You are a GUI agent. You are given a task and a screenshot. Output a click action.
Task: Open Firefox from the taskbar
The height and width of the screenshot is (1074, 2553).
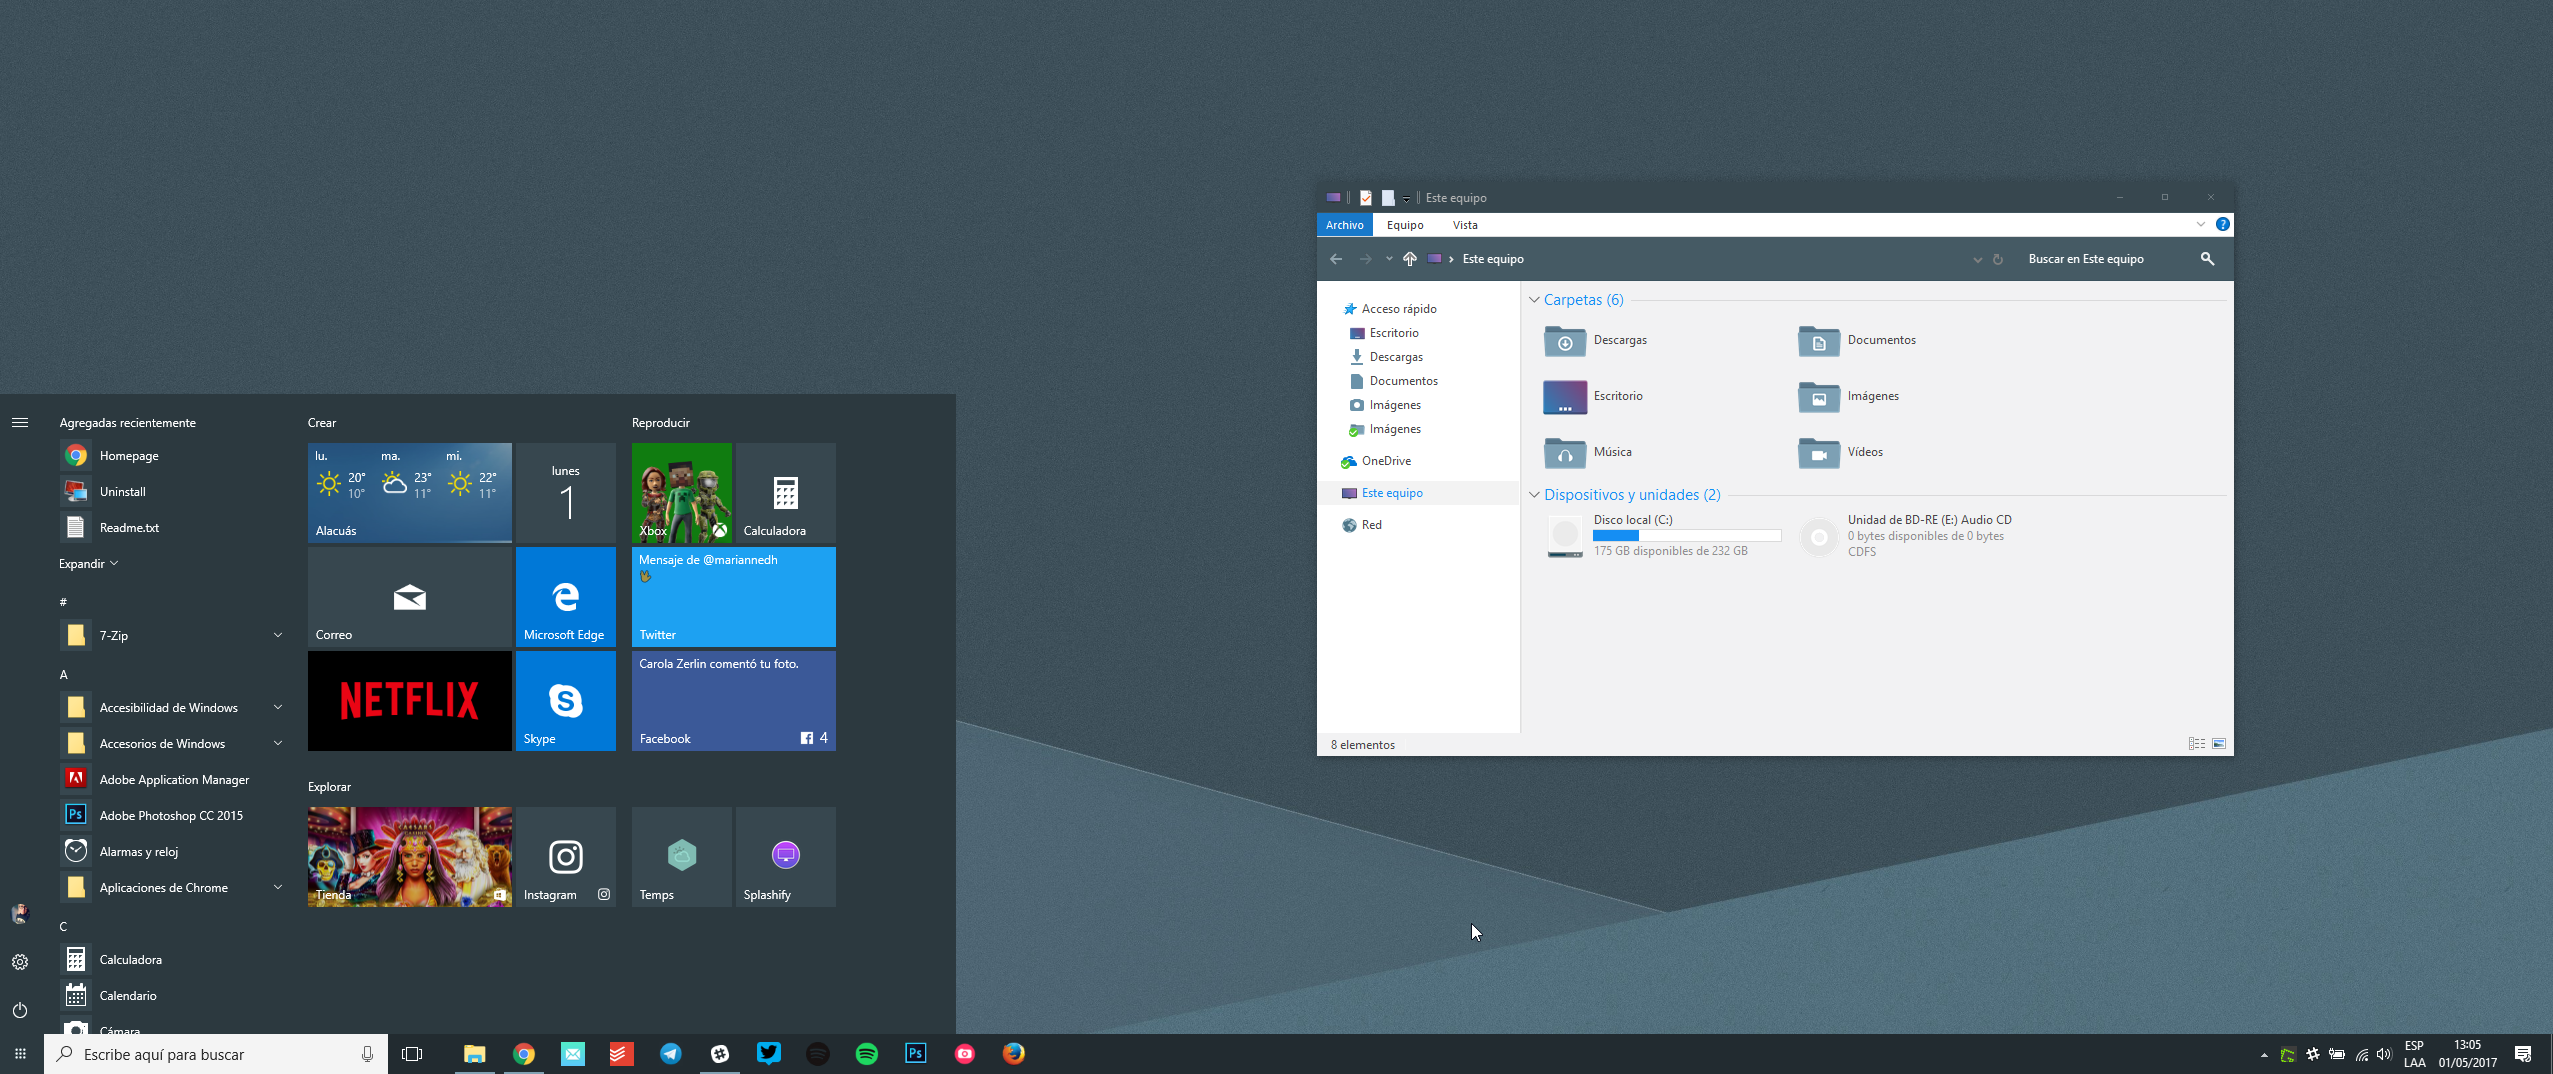1014,1054
